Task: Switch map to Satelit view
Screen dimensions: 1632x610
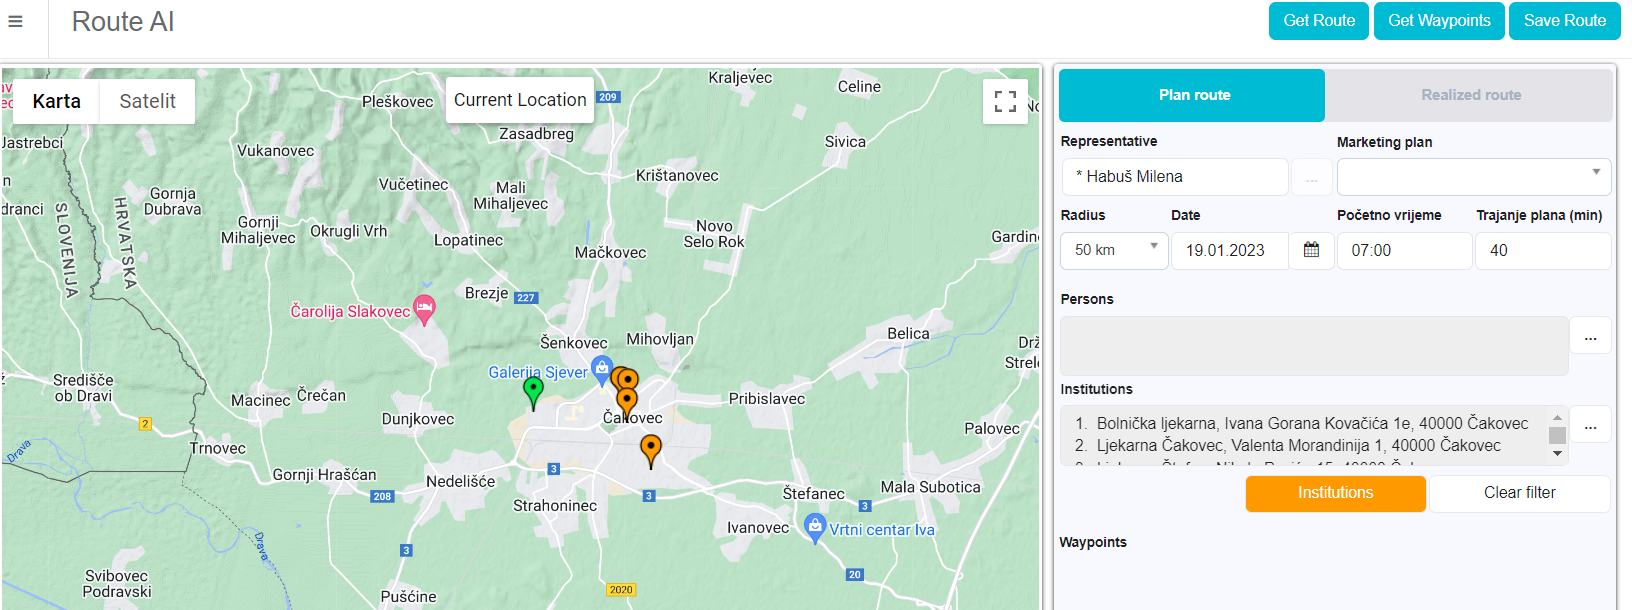Action: coord(147,101)
